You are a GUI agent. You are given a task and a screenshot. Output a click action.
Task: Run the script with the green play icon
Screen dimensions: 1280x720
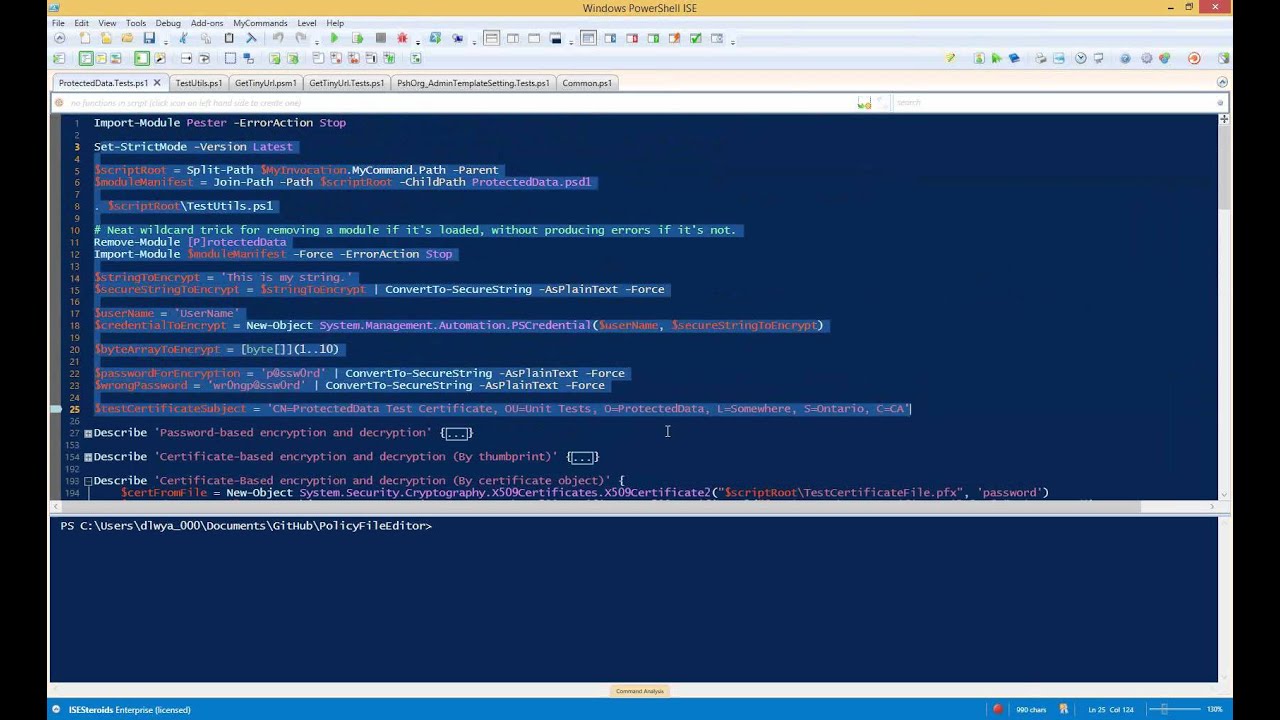tap(334, 38)
